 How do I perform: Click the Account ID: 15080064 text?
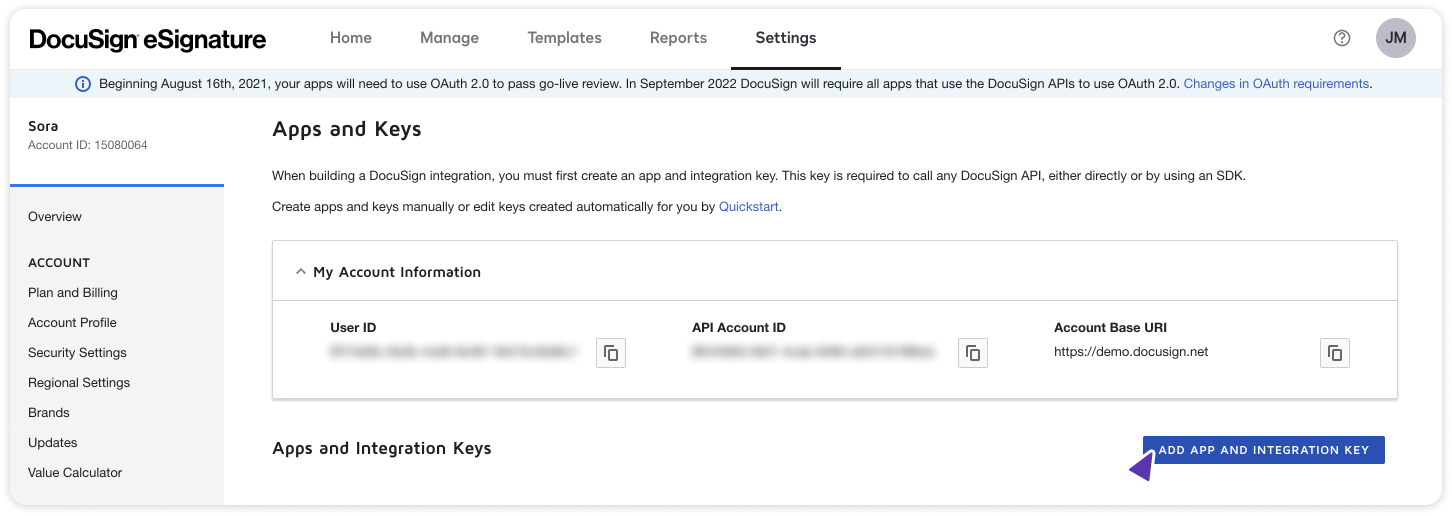[88, 145]
